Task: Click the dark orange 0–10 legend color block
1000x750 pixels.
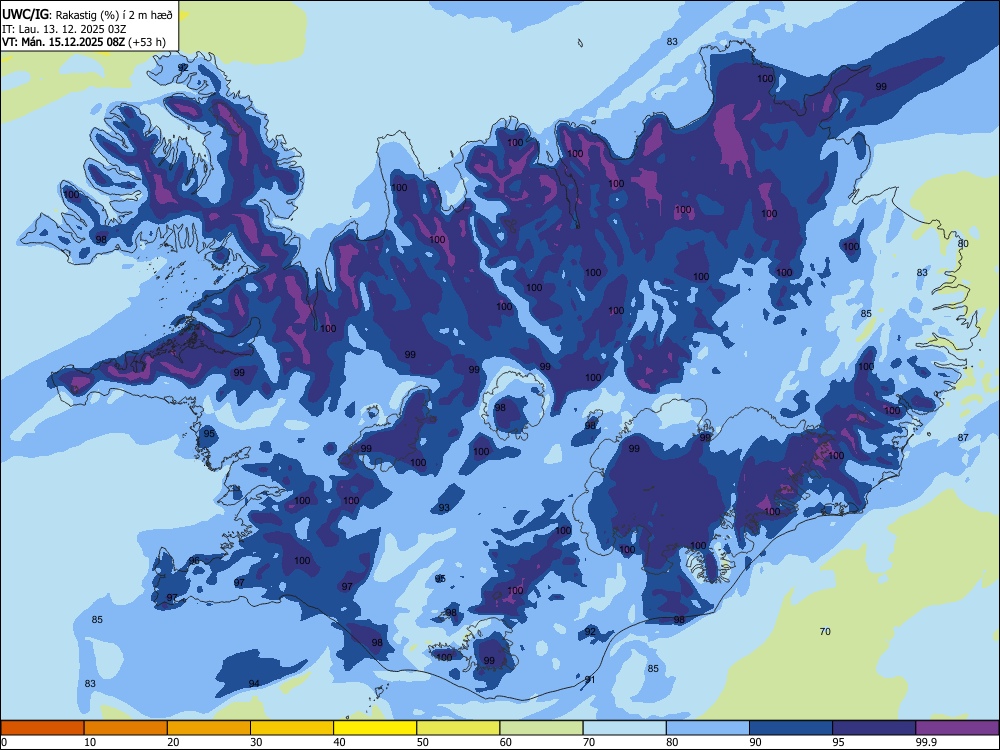Action: point(42,728)
